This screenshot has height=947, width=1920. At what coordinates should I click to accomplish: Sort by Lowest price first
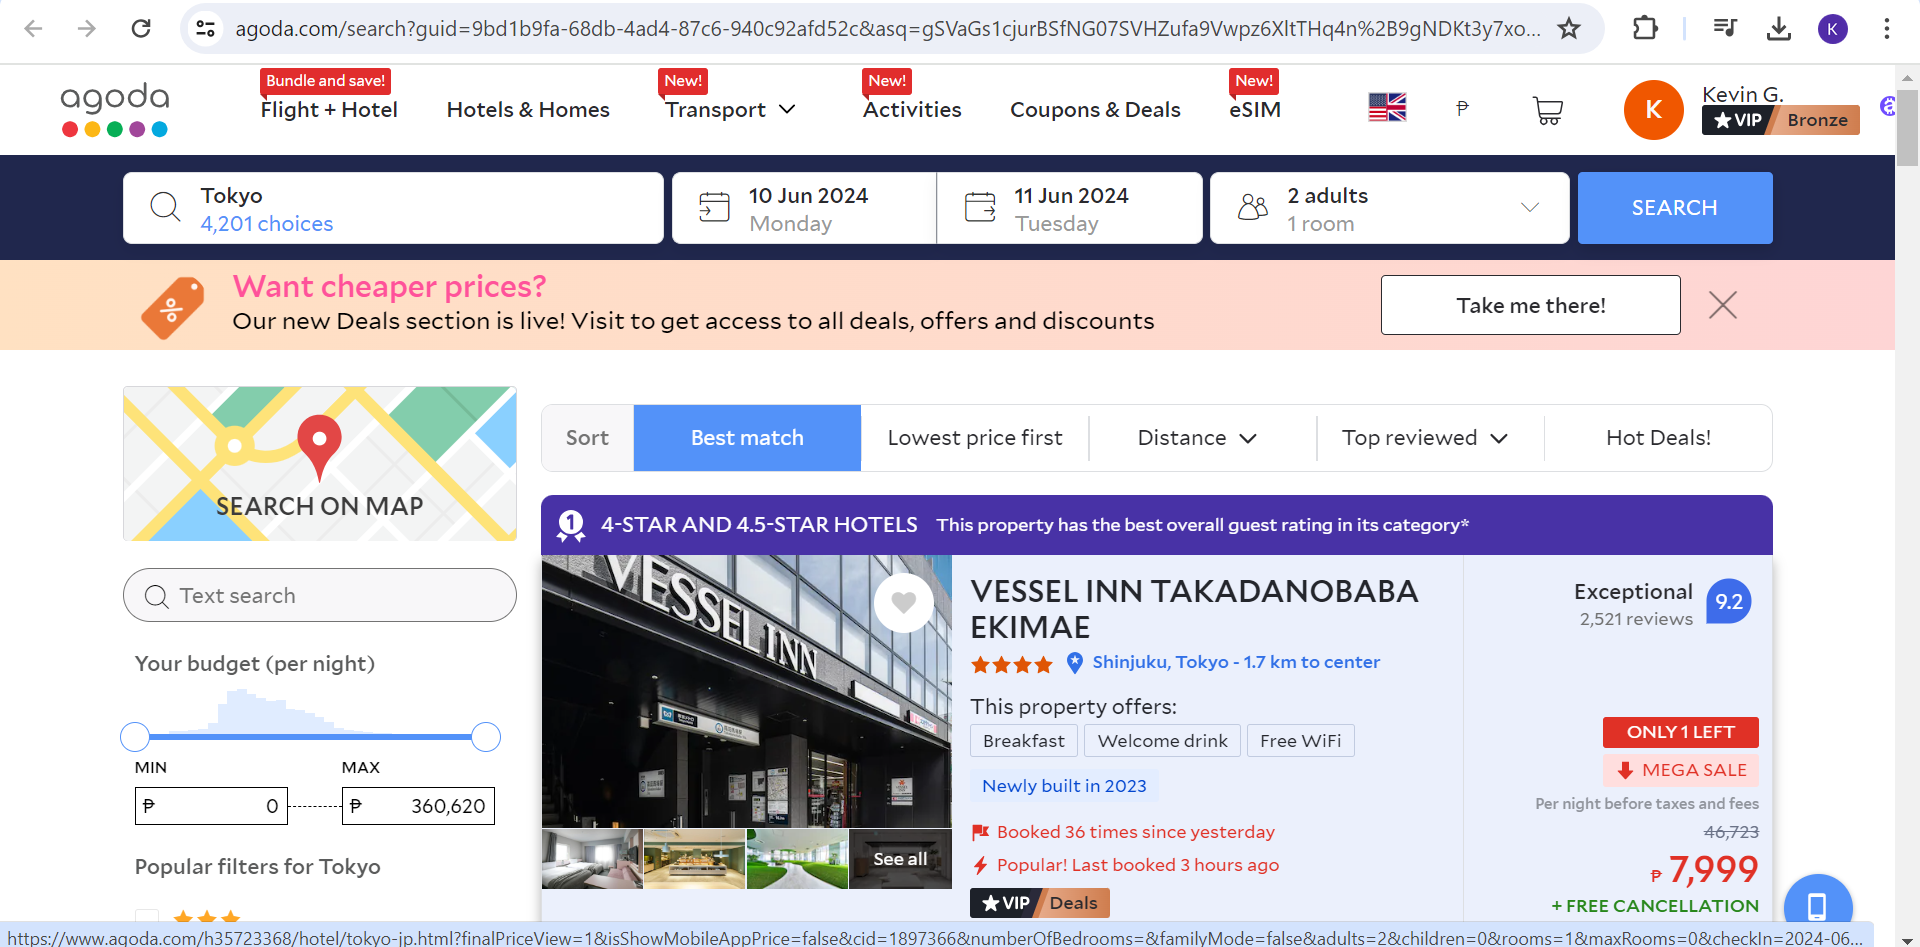coord(975,438)
